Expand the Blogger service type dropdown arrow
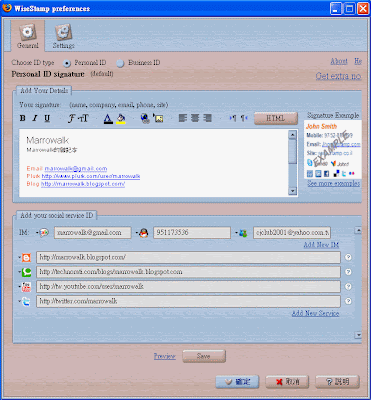This screenshot has height=400, width=371. point(19,258)
